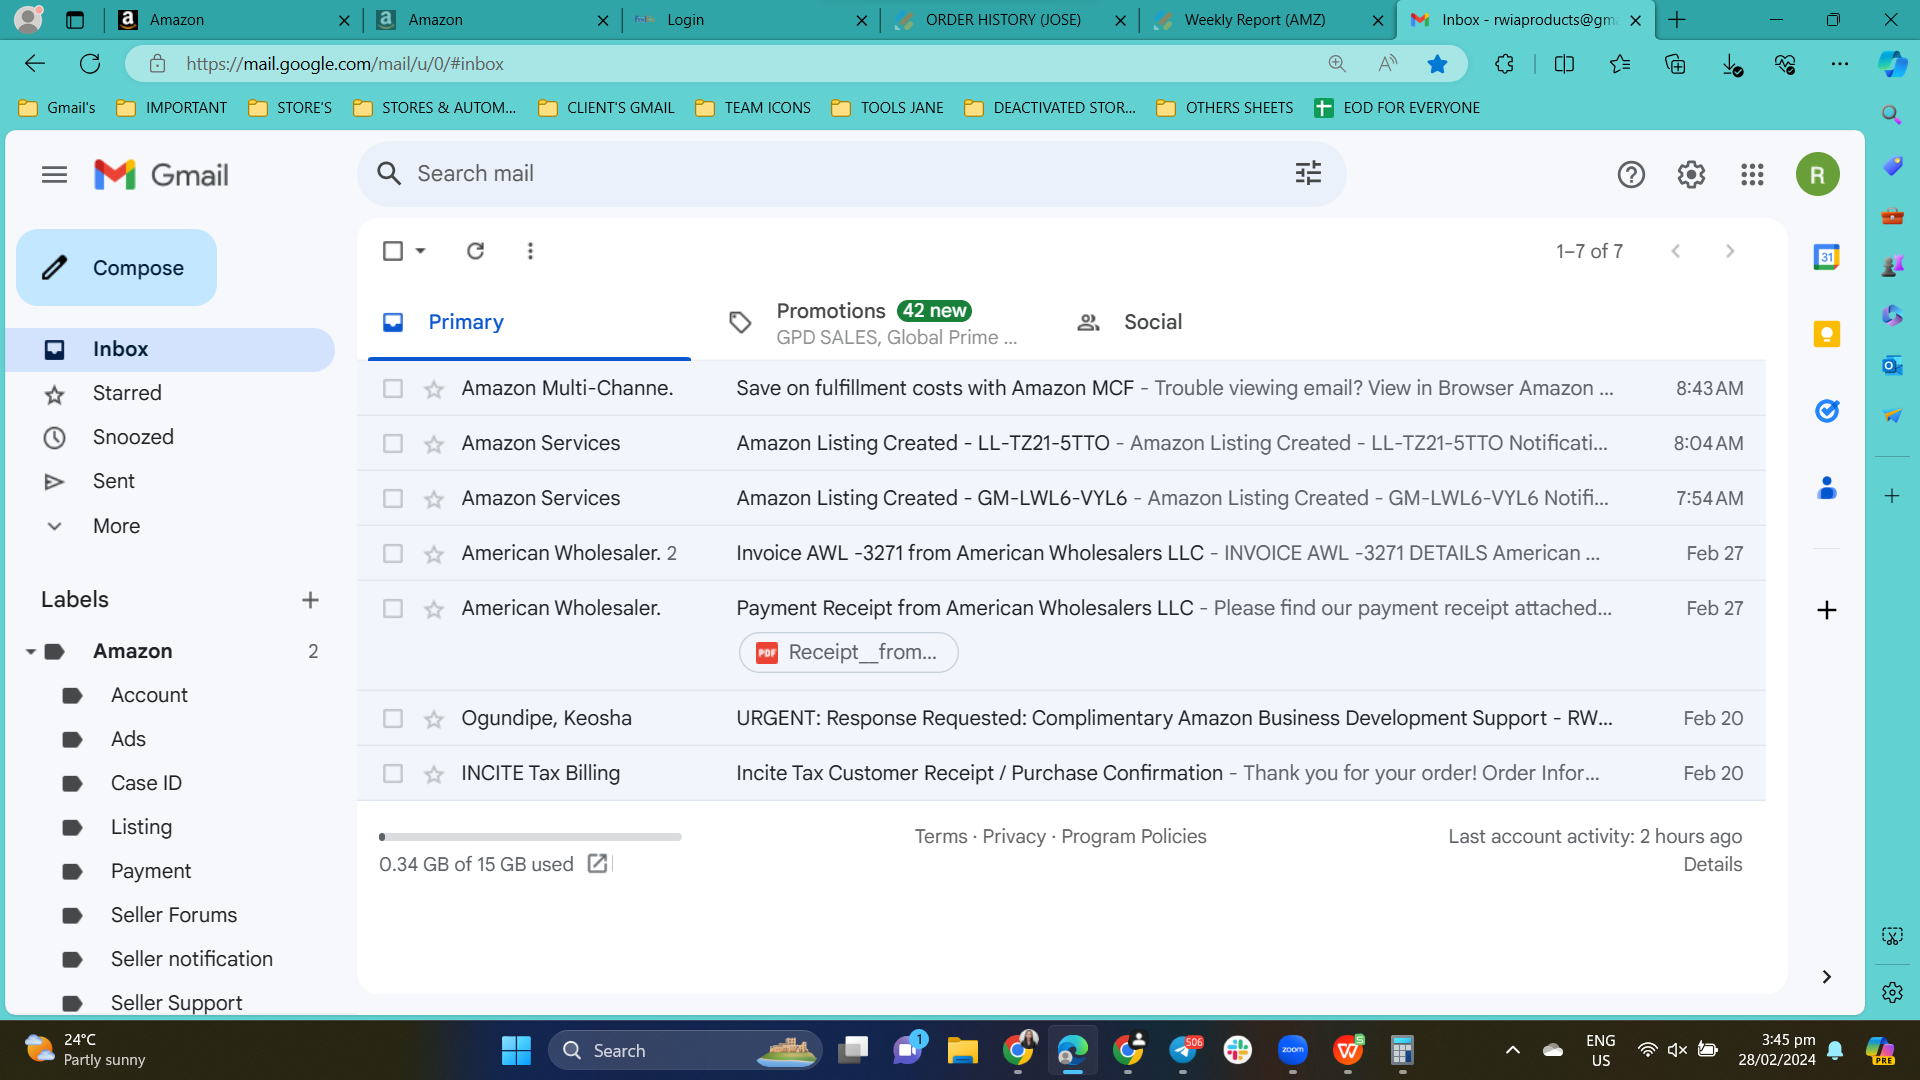Screen dimensions: 1920x1080
Task: Open the Terms link
Action: click(941, 837)
